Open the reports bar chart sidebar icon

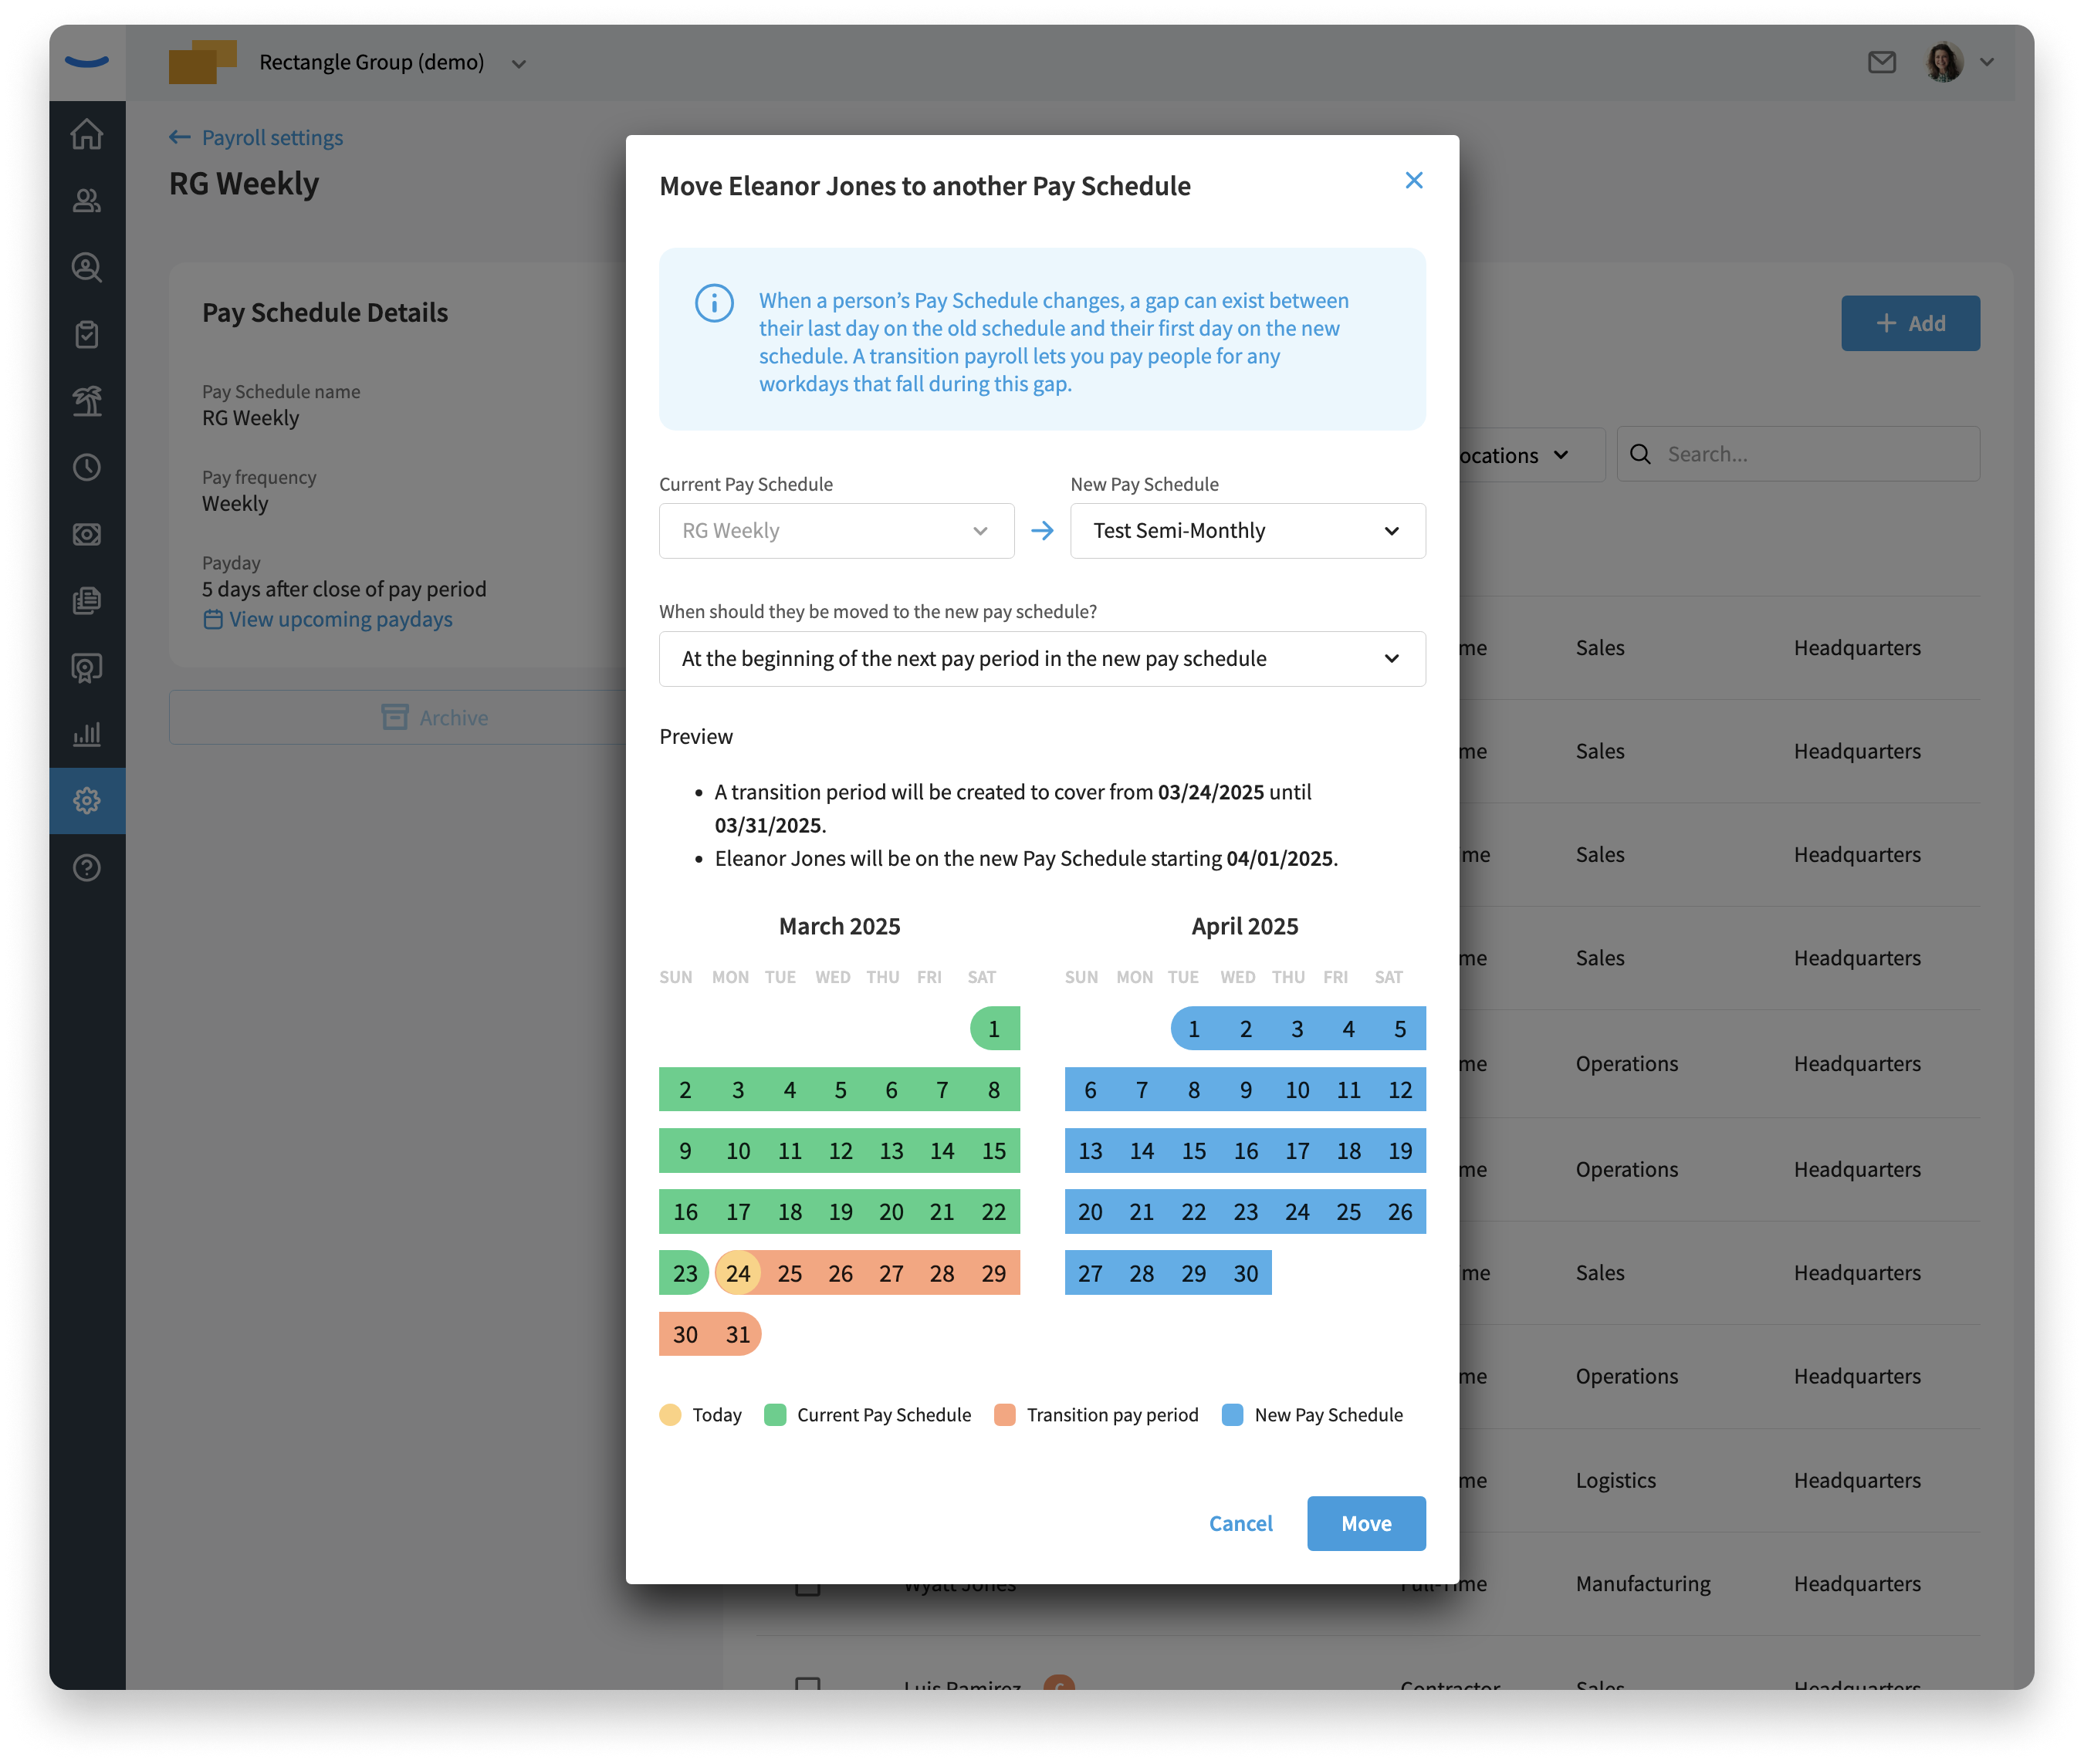87,734
